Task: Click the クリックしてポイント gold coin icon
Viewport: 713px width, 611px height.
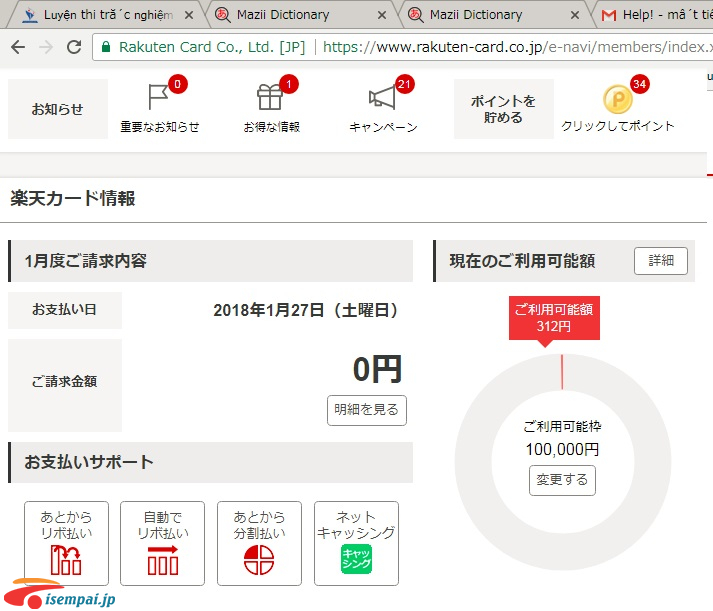Action: 618,100
